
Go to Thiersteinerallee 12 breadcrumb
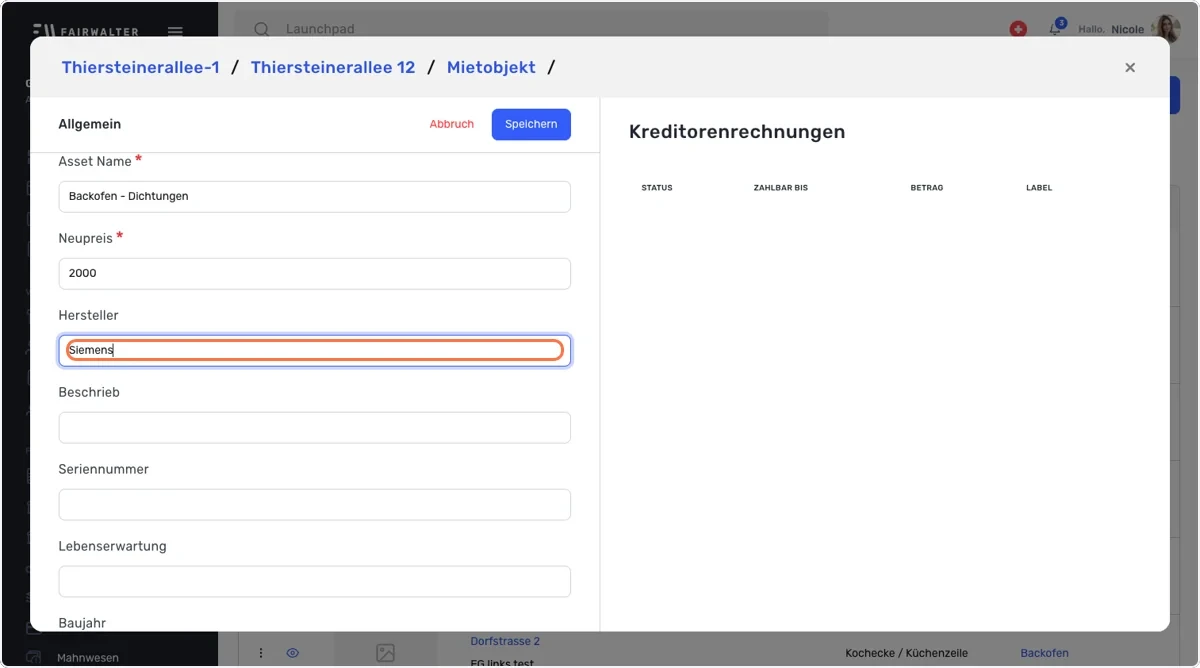tap(333, 67)
